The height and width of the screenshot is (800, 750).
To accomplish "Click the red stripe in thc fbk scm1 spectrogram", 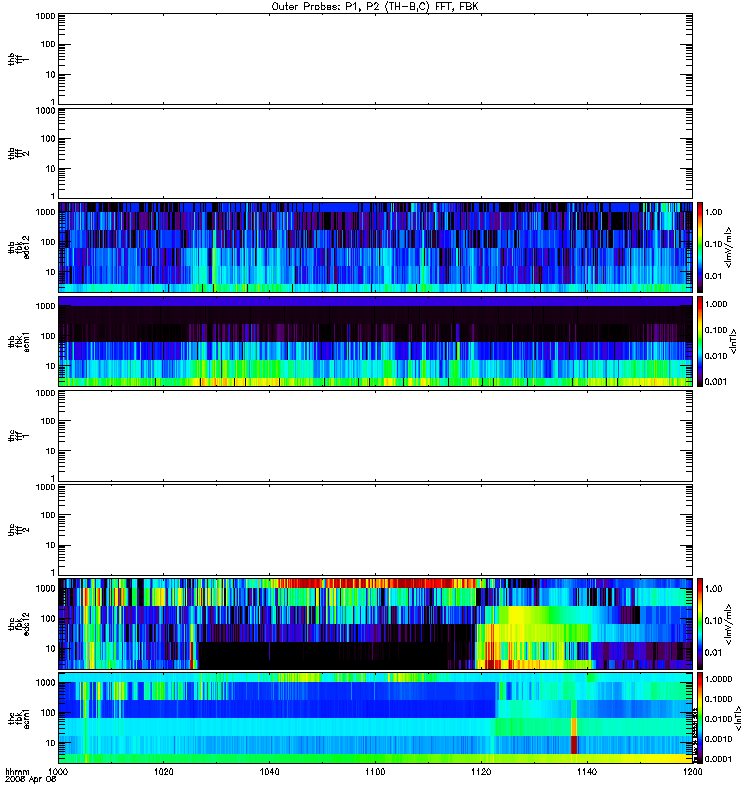I will (574, 744).
